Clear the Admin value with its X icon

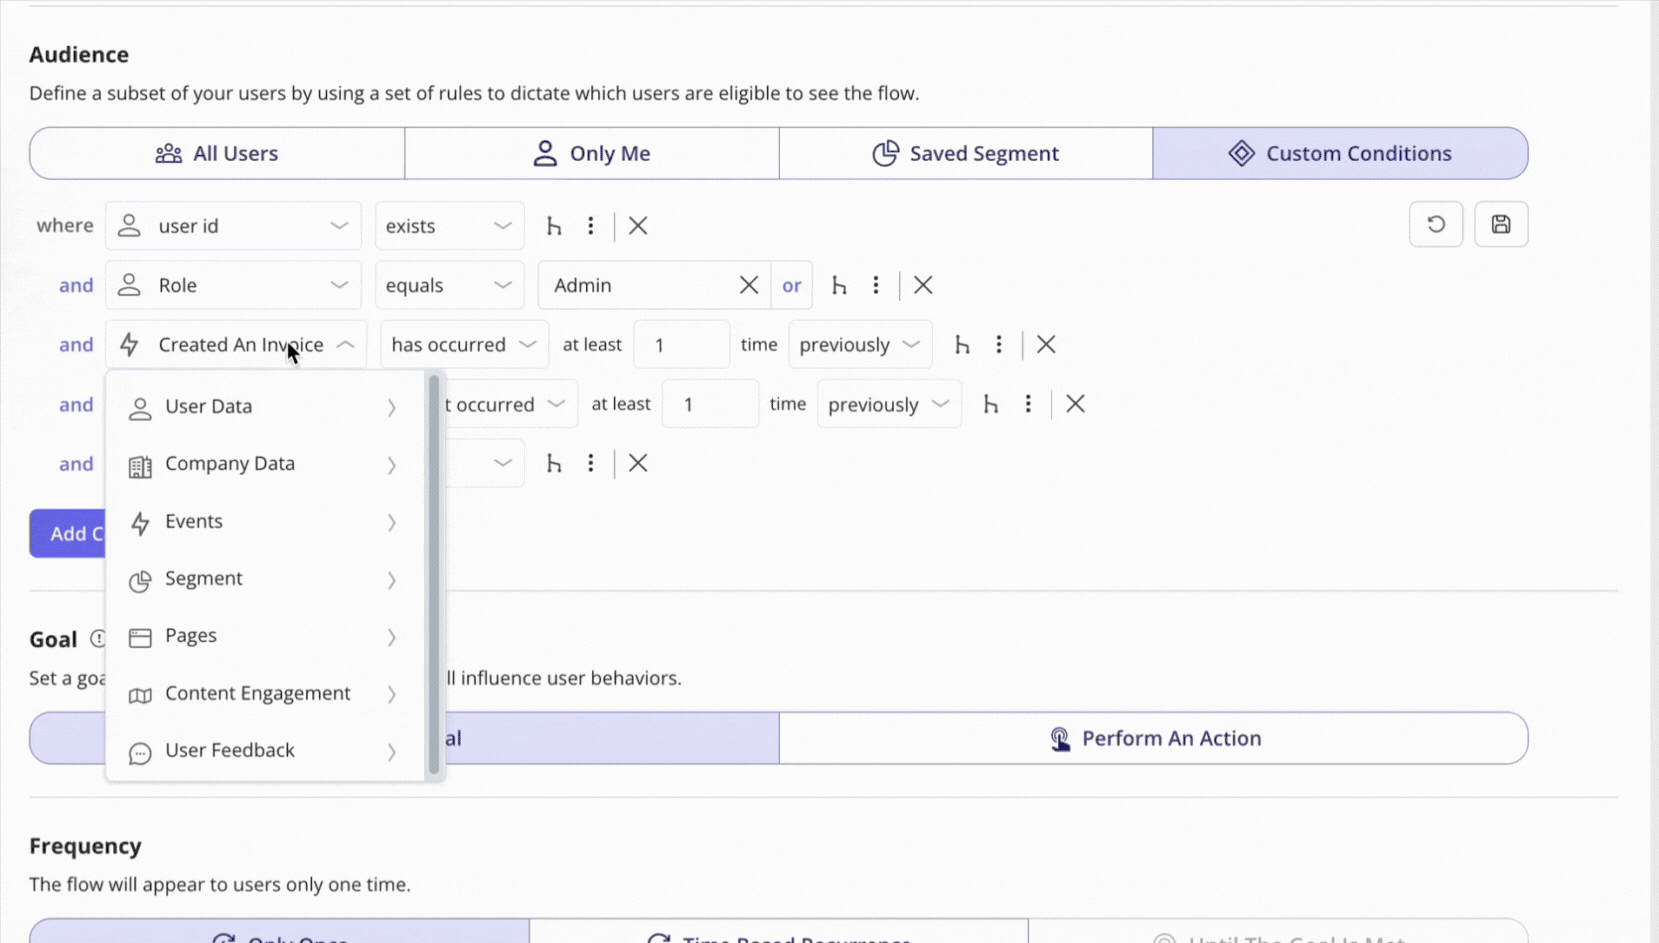point(749,285)
